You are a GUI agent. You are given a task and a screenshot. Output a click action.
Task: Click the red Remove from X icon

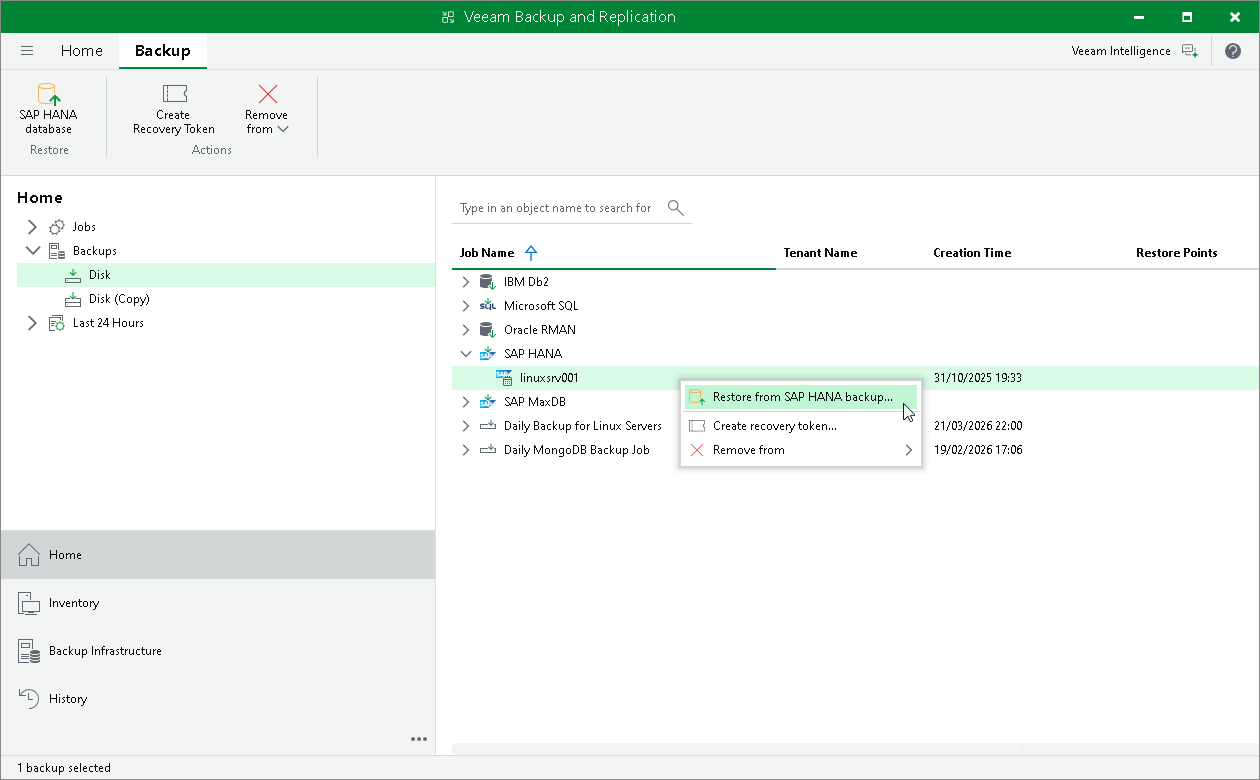coord(267,94)
